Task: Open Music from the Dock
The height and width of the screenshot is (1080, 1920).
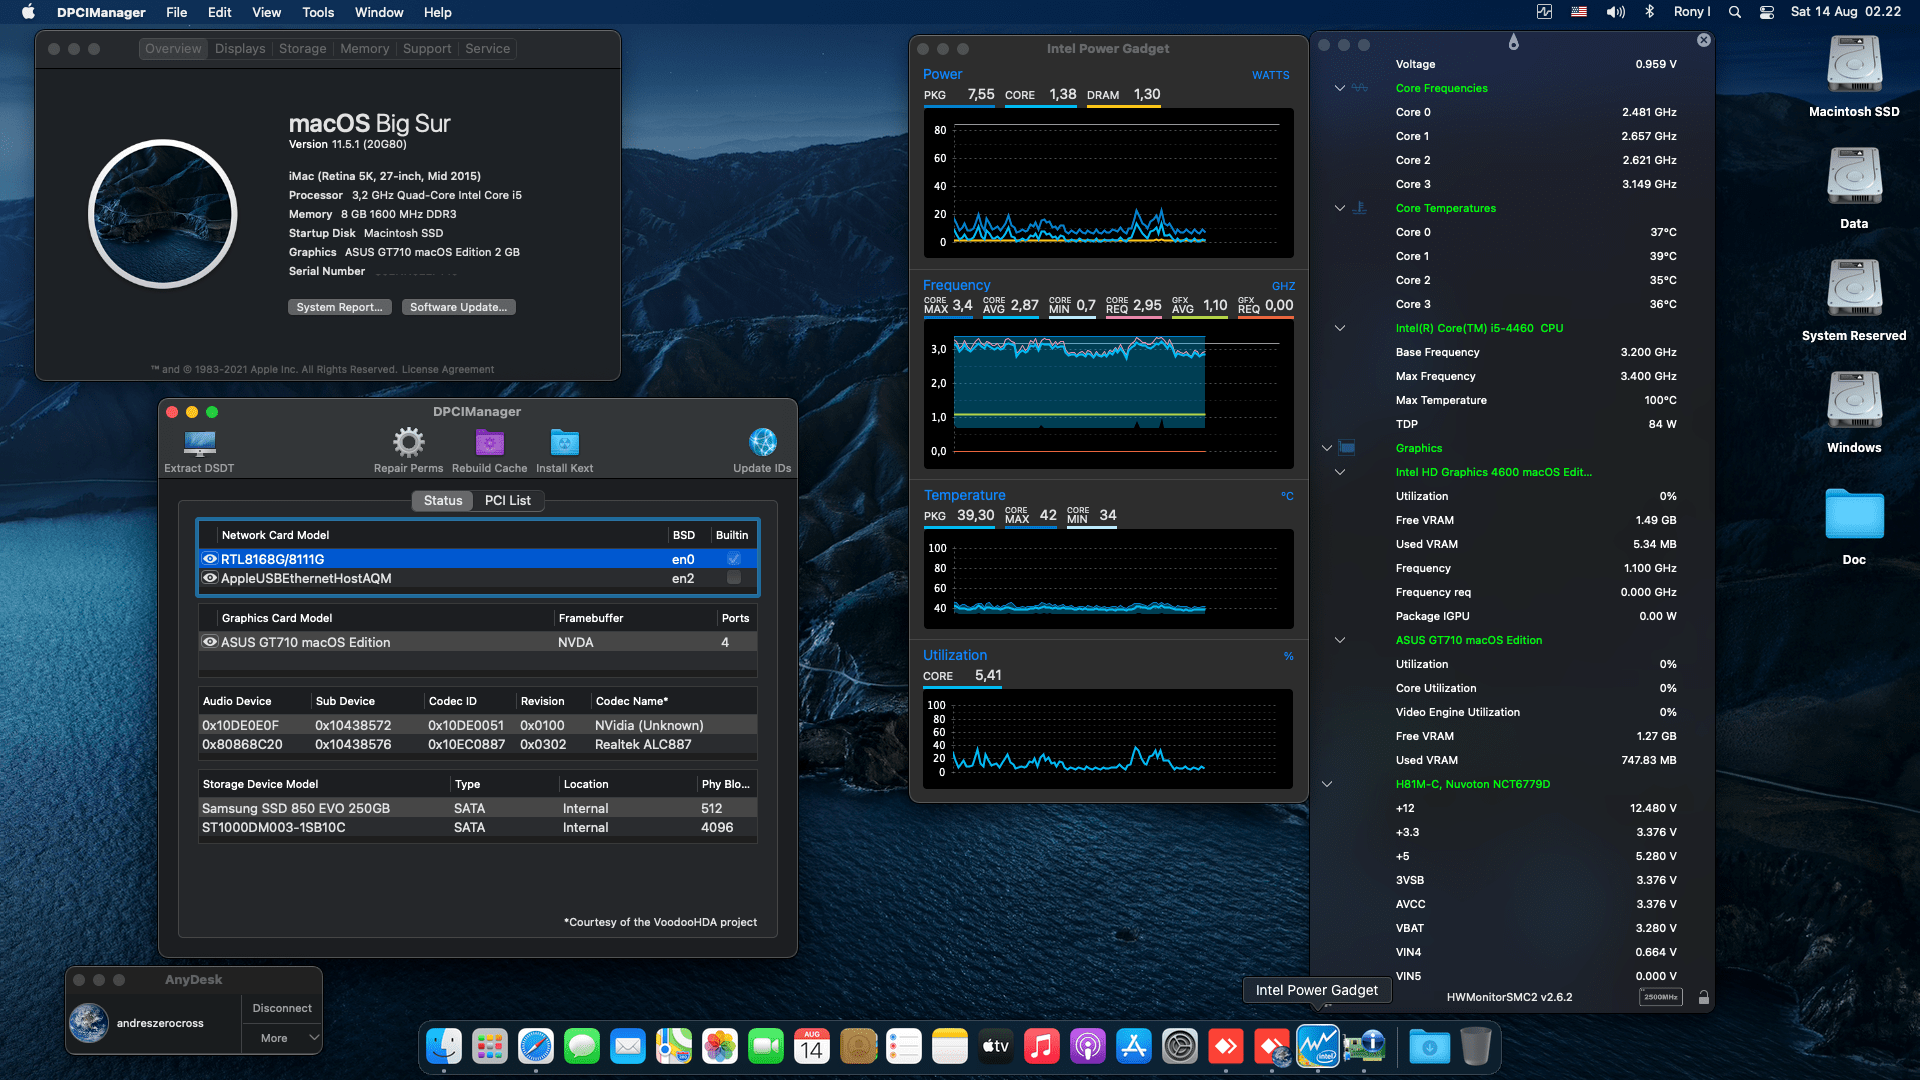Action: coord(1042,1047)
